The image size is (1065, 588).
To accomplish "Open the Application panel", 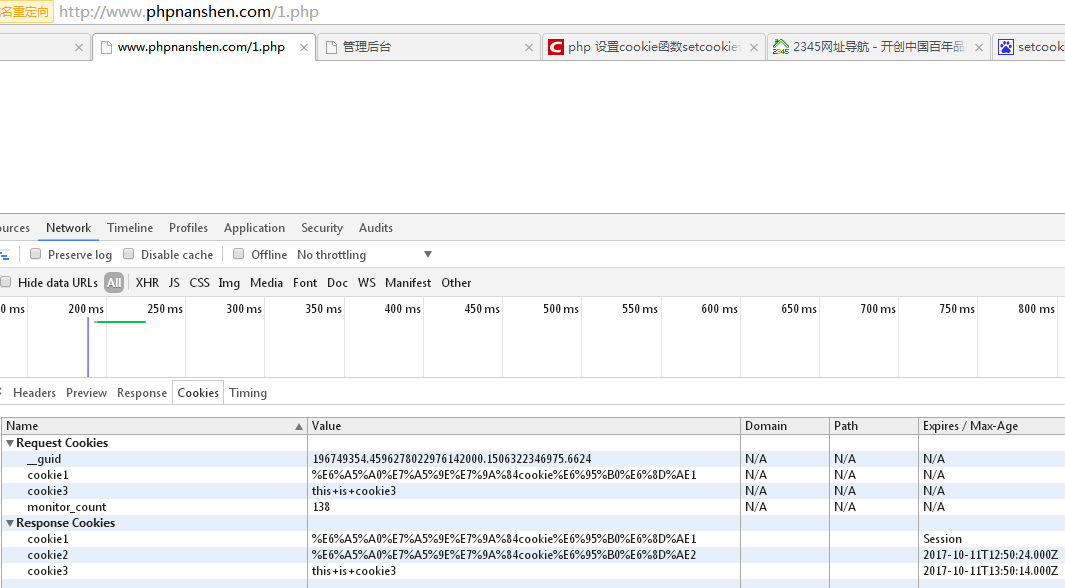I will pyautogui.click(x=254, y=228).
